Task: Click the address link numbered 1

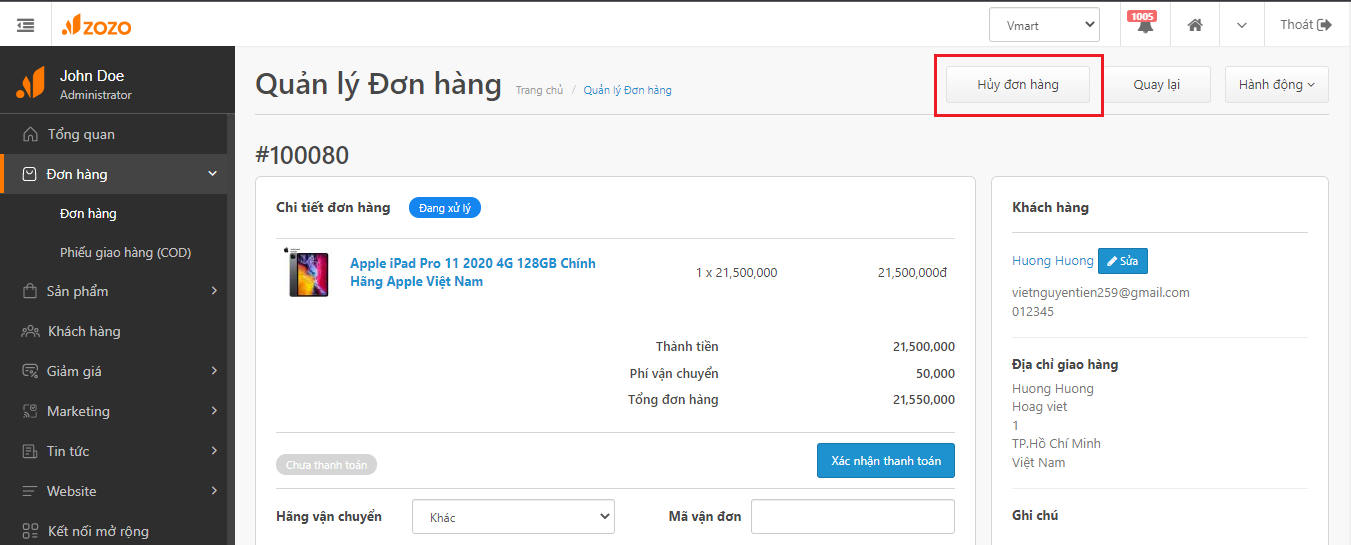Action: click(1016, 425)
